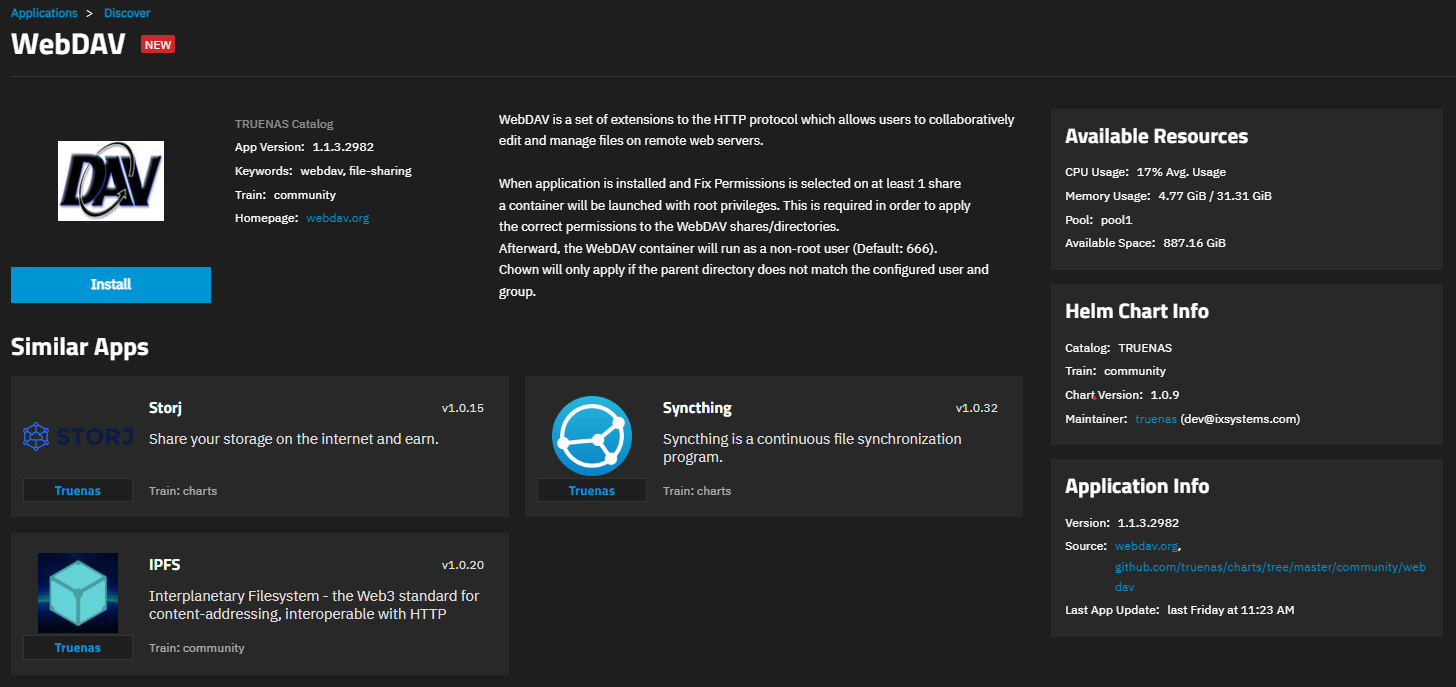Click the Fix Permissions explanation paragraph
Viewport: 1456px width, 687px height.
click(x=745, y=238)
